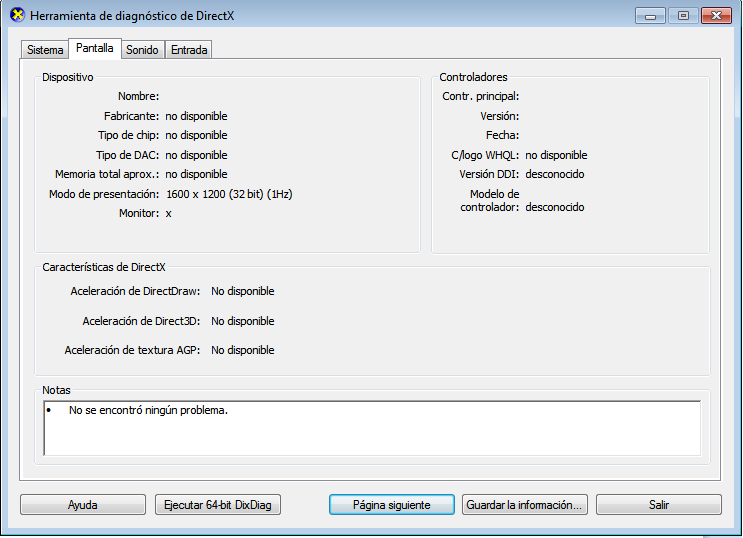Click the 'Aceleración de Direct3D:' label
Screen dimensions: 743x538
point(141,321)
